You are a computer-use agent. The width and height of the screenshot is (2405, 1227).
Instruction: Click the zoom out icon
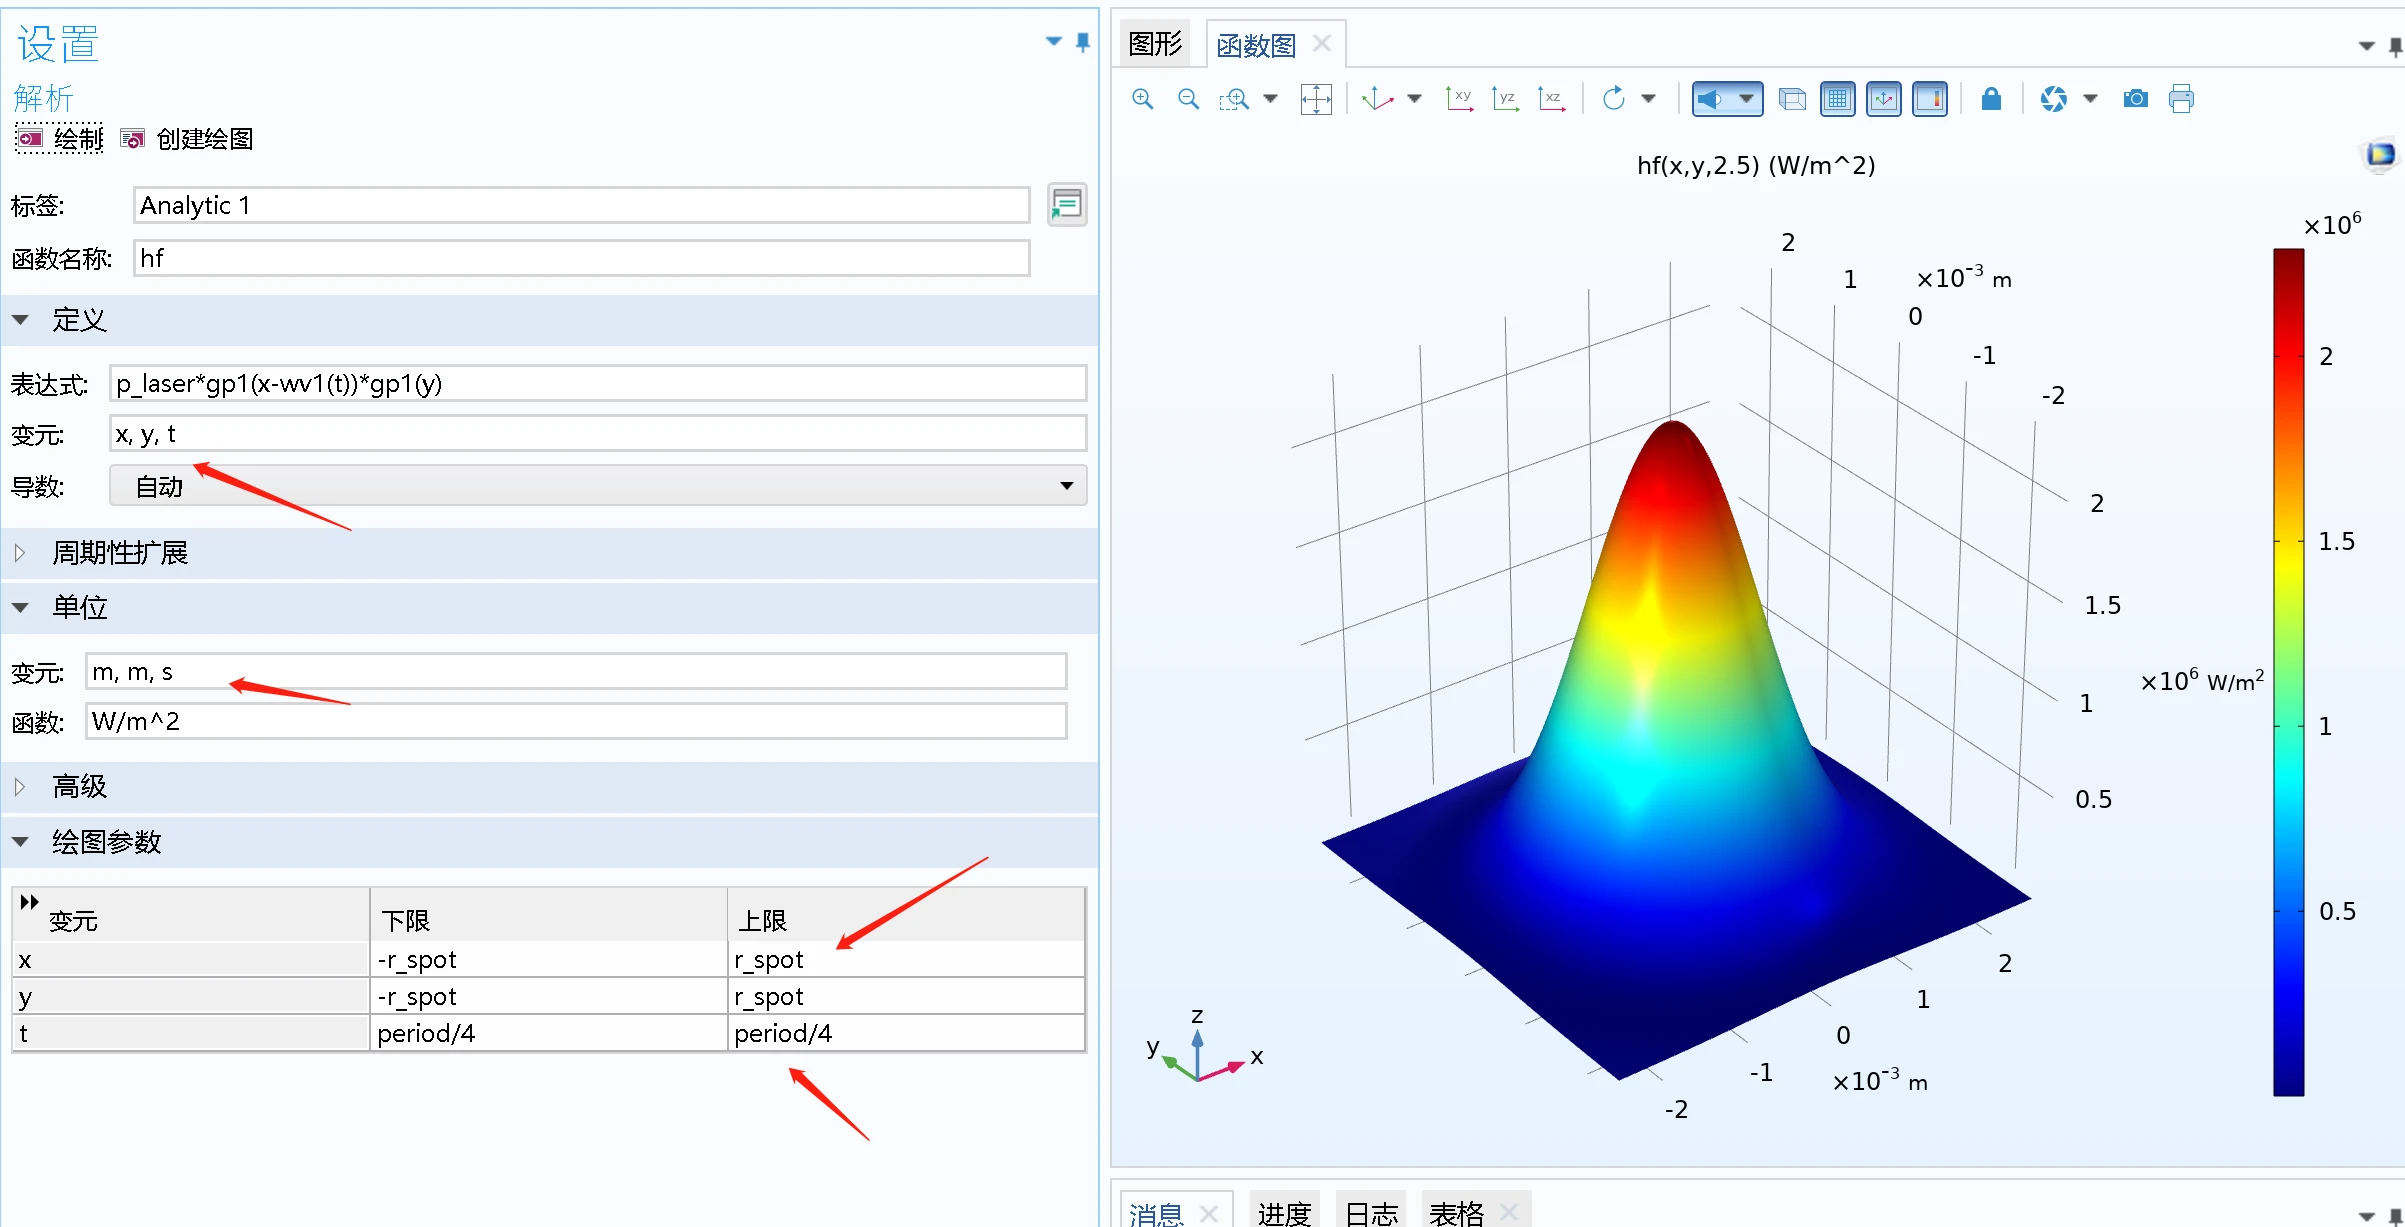click(1188, 99)
